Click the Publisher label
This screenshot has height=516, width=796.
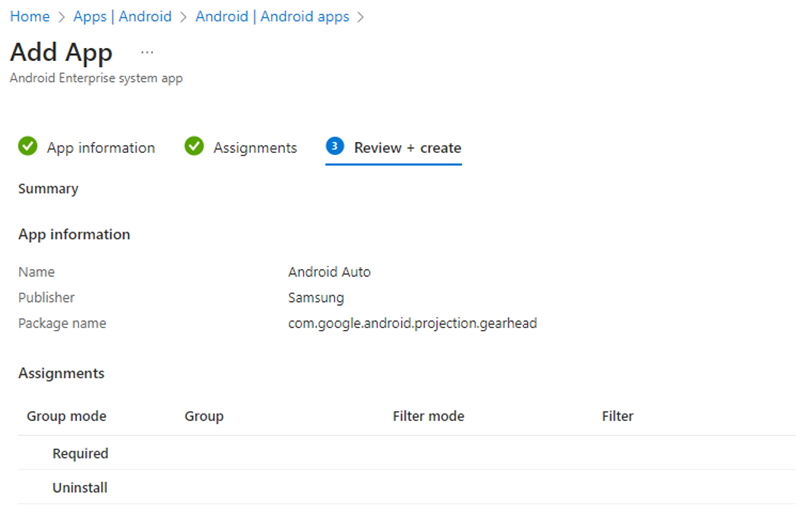pos(46,298)
